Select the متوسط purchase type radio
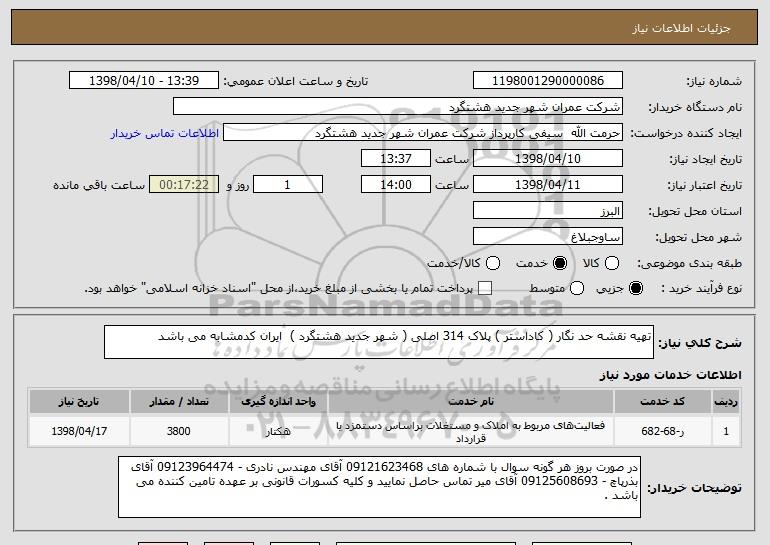This screenshot has width=770, height=545. 577,288
